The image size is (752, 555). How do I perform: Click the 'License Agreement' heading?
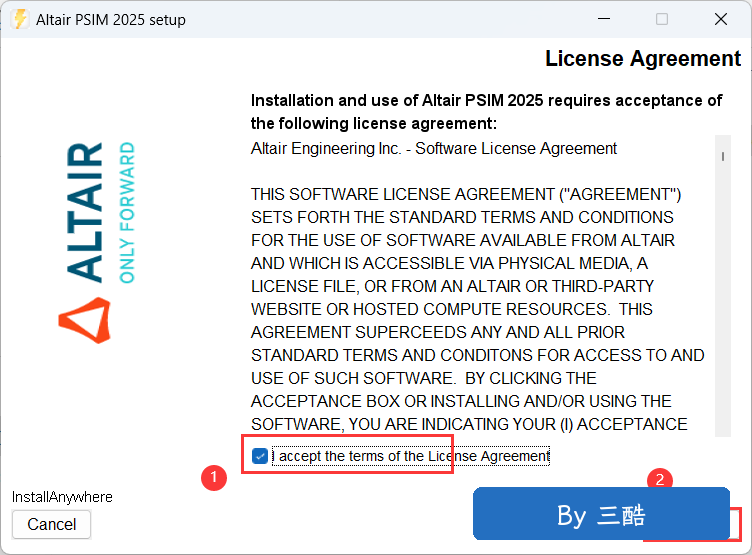[x=643, y=59]
